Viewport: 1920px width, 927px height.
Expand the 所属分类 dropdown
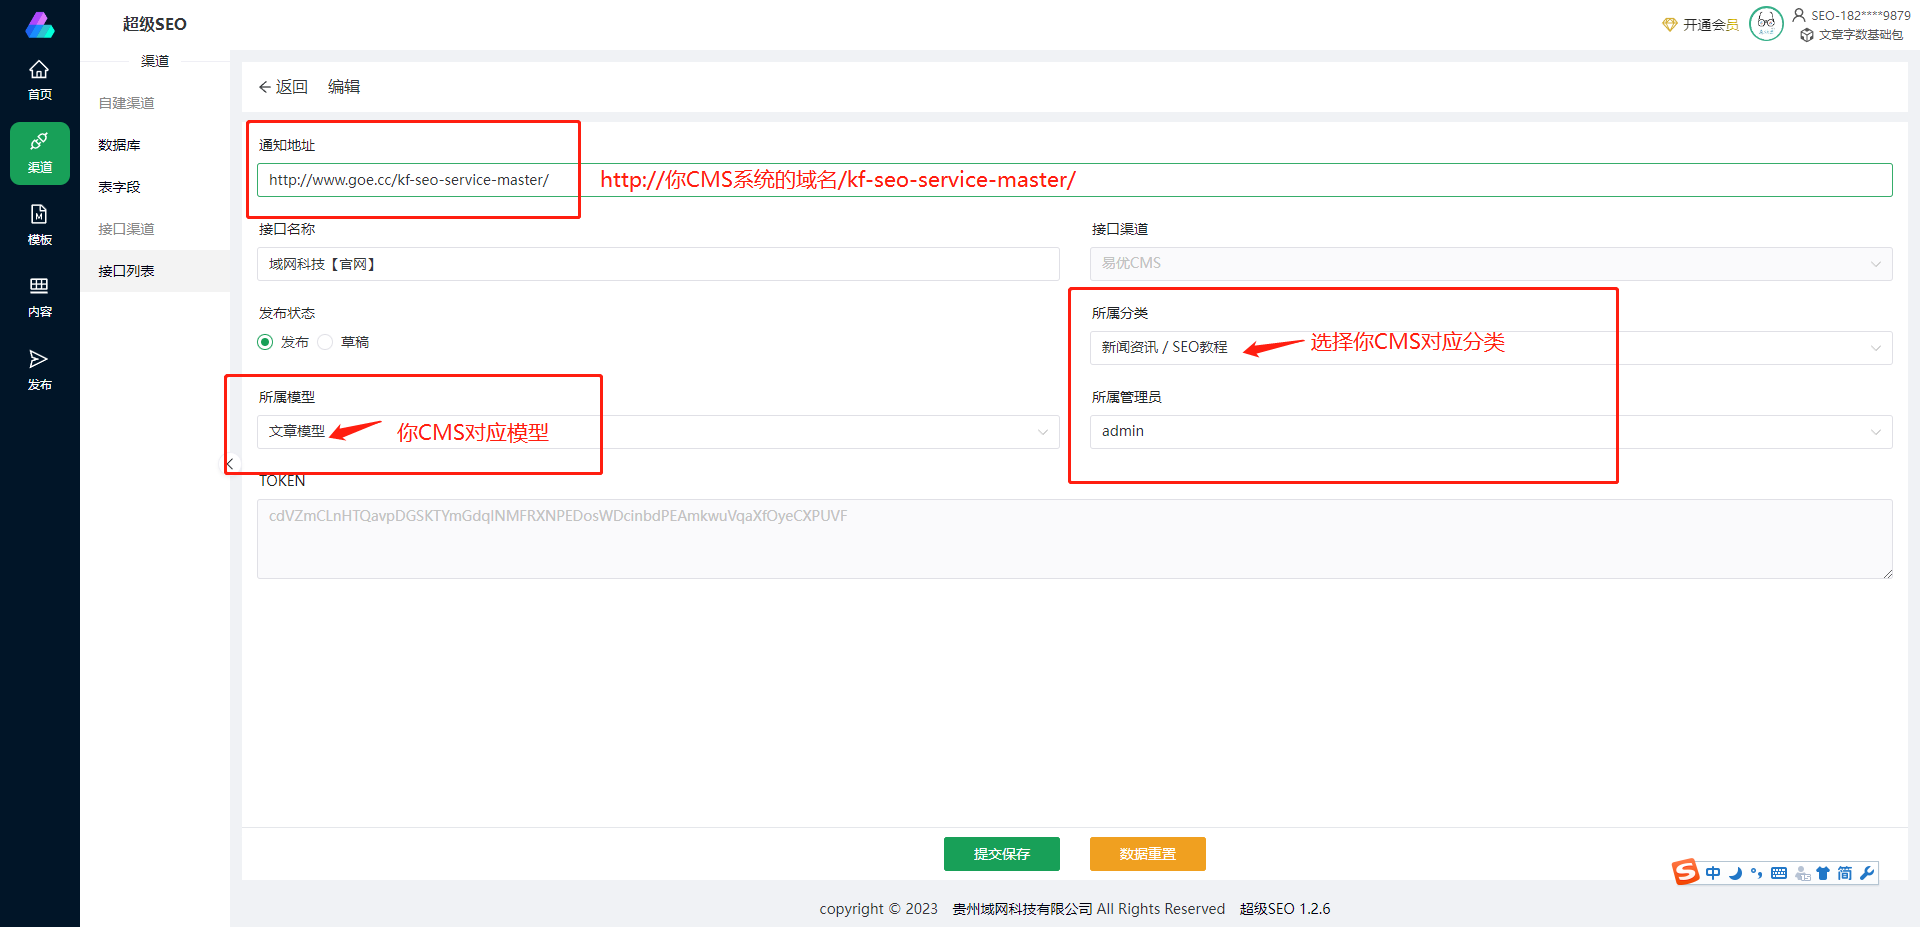tap(1875, 348)
